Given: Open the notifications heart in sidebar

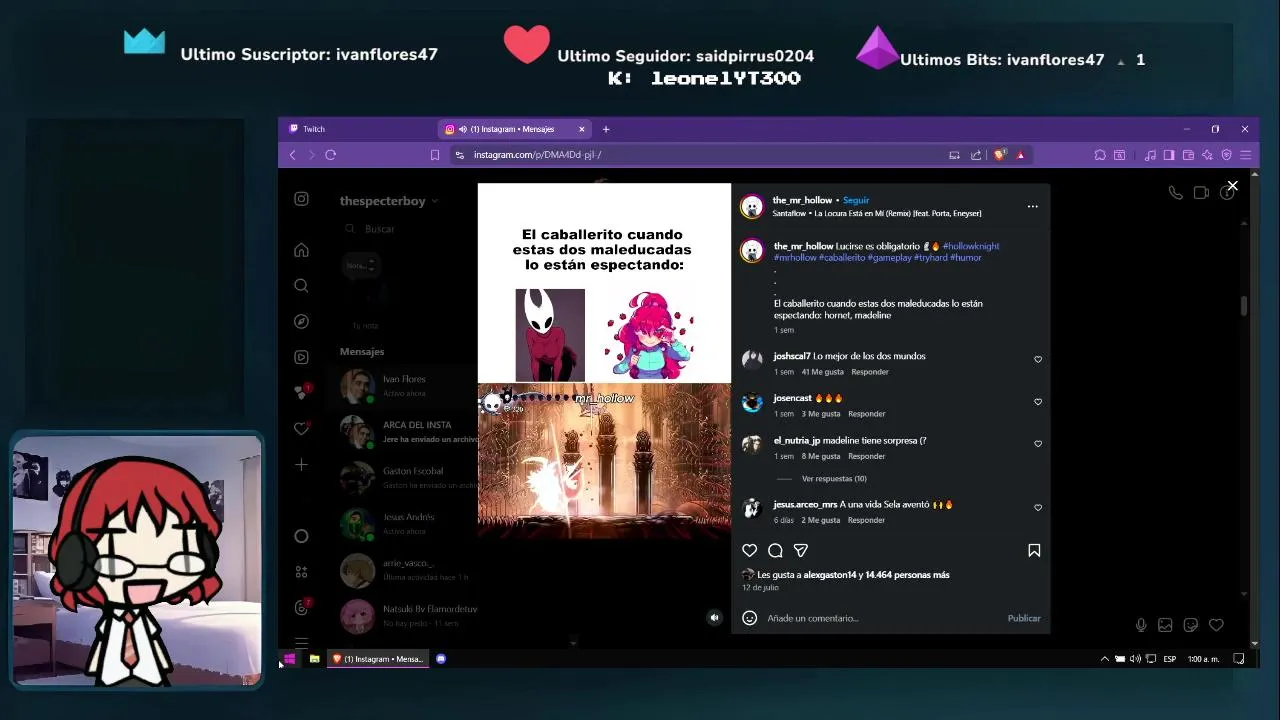Looking at the screenshot, I should (301, 428).
